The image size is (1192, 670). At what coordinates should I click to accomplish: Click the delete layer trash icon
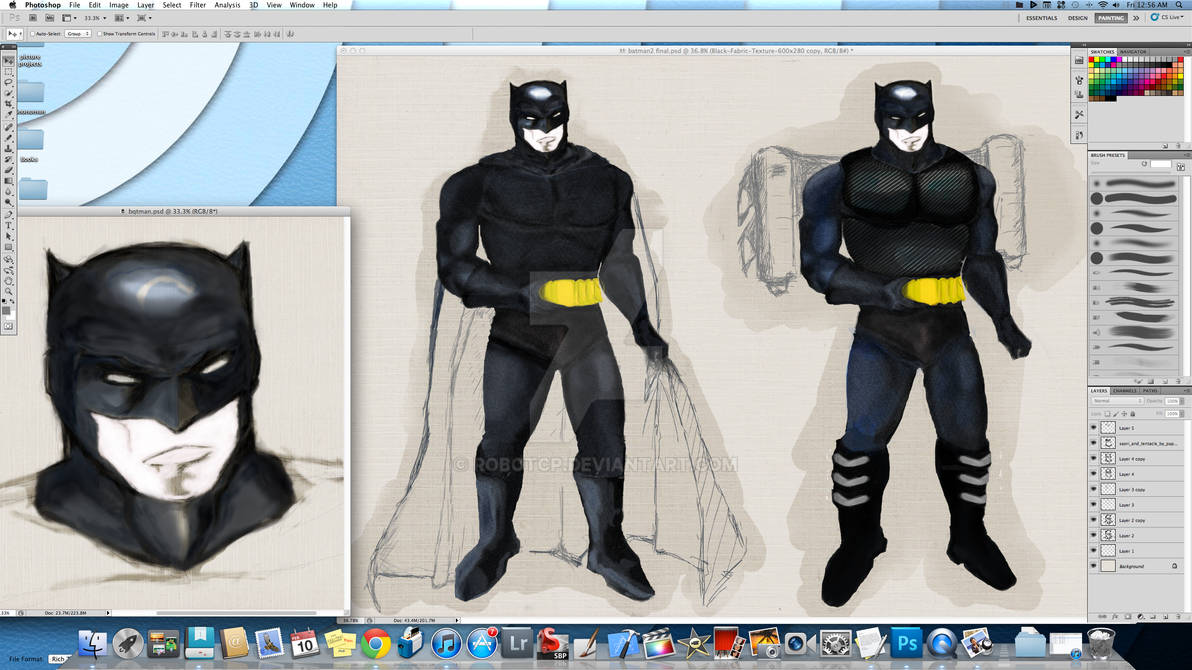(x=1178, y=617)
